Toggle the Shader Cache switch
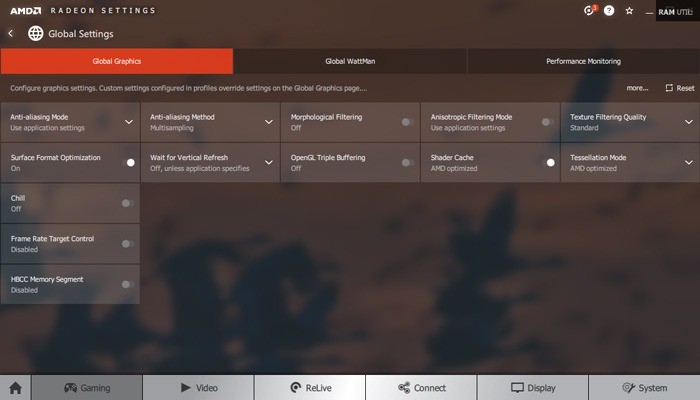 549,162
